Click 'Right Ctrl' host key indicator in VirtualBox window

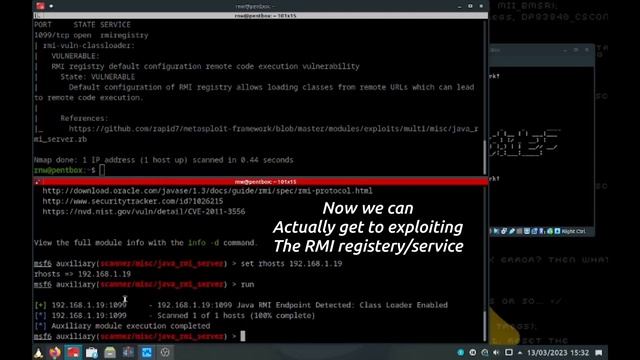573,231
